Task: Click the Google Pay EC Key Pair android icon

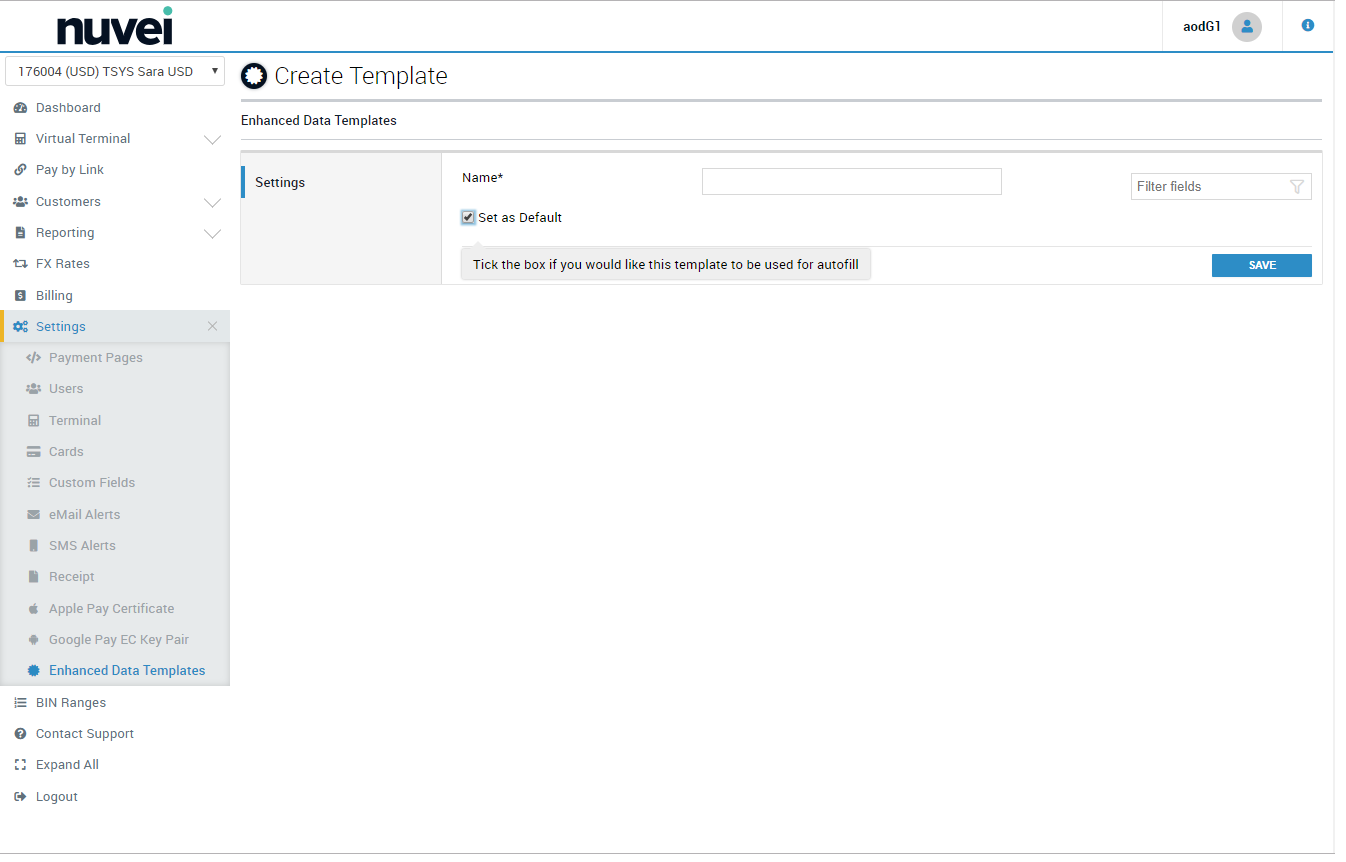Action: (x=33, y=640)
